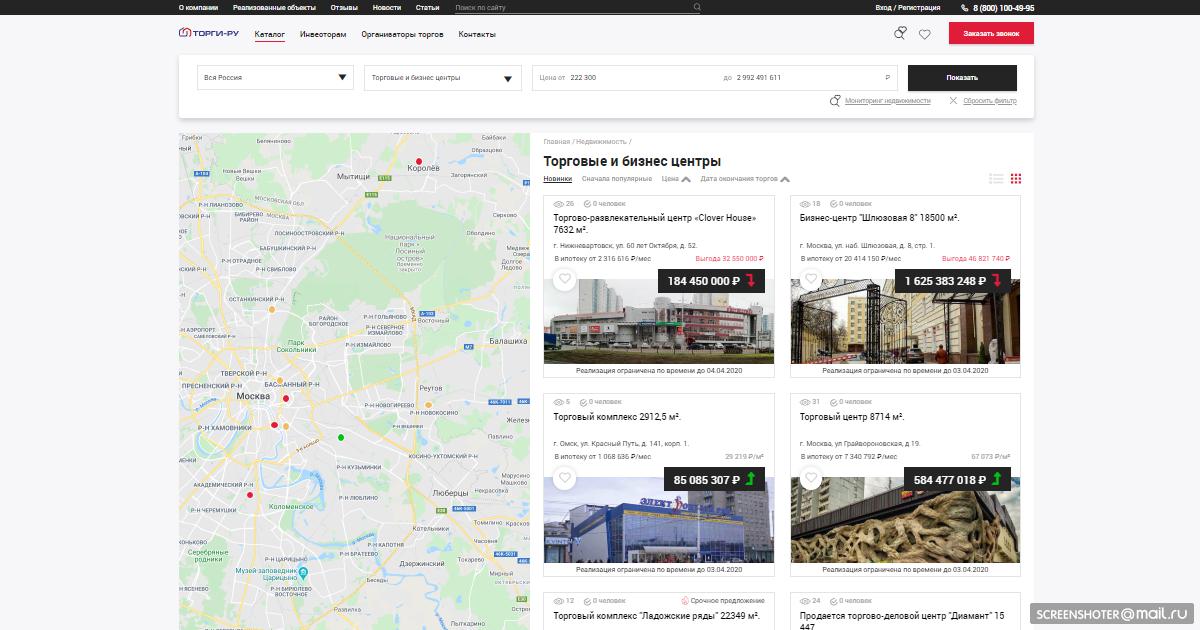Click the views eye icon on Торговый центр 8714 card
Screen dimensions: 1200x630
click(806, 402)
